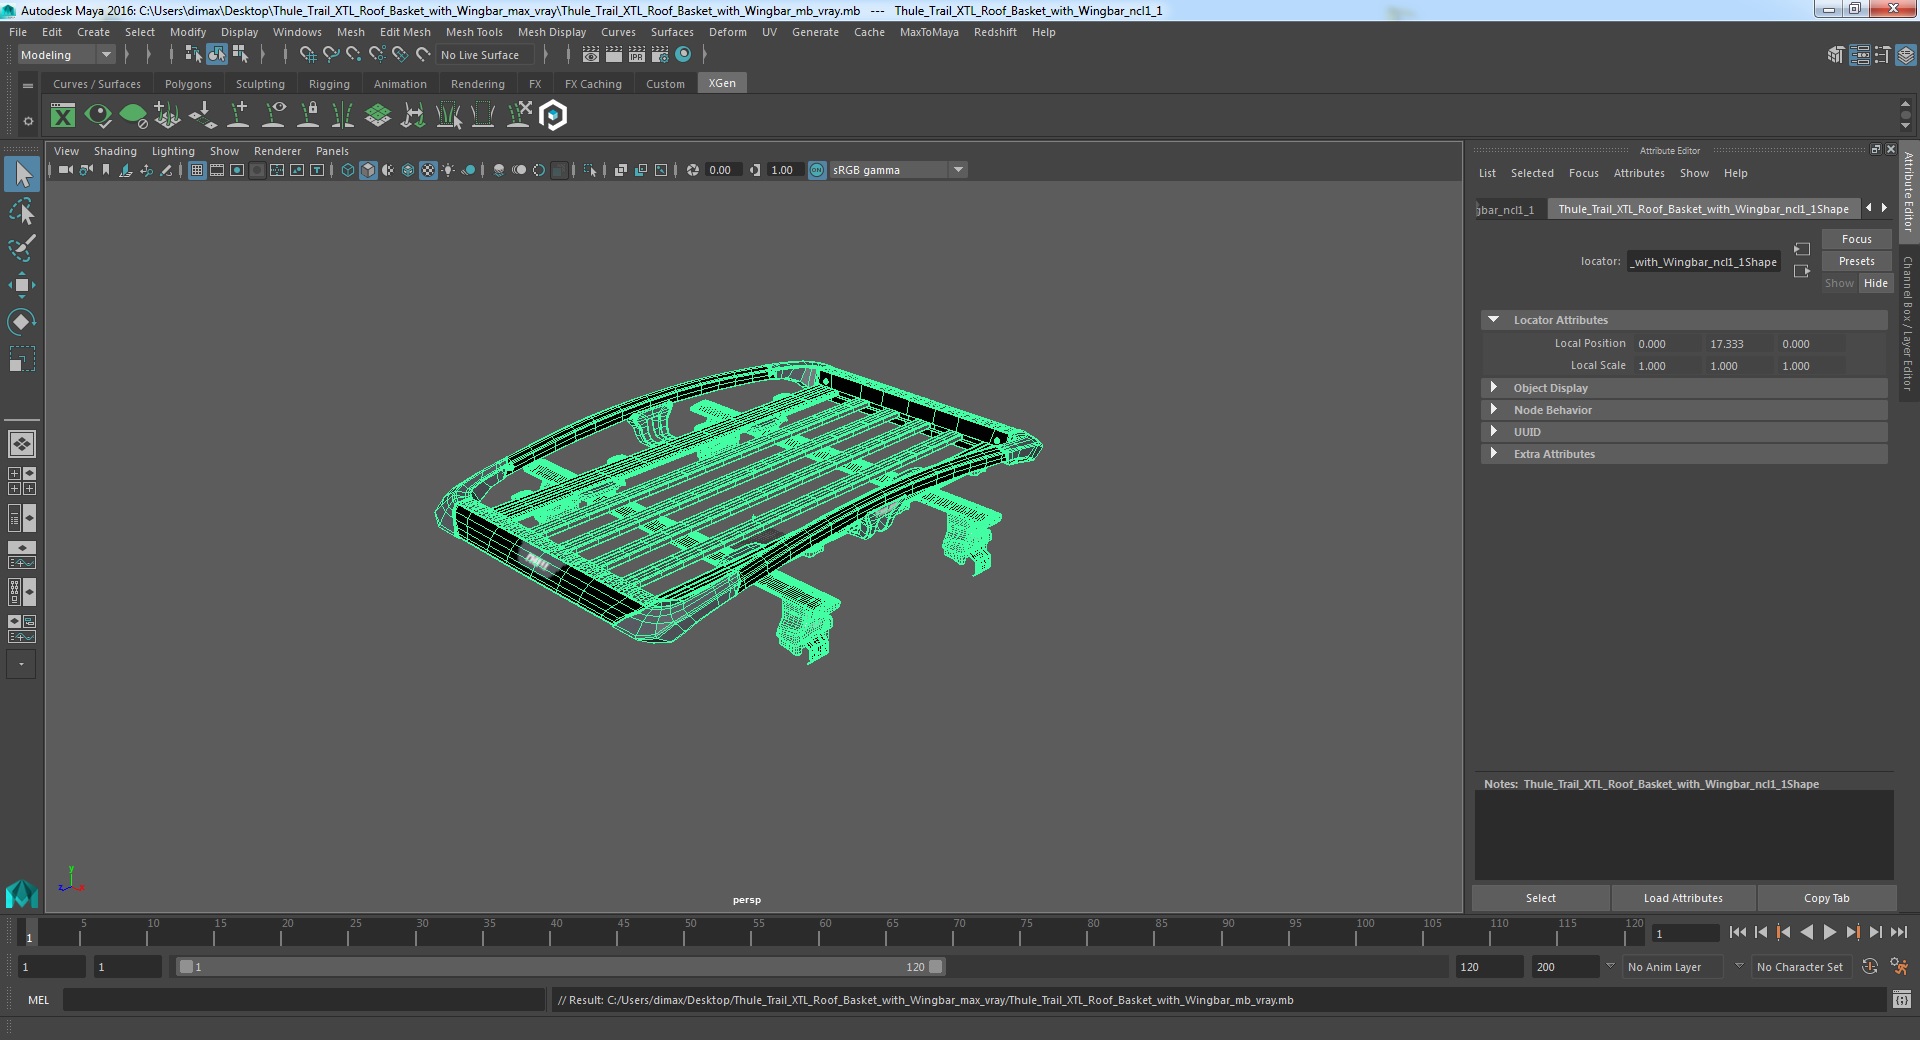Image resolution: width=1920 pixels, height=1040 pixels.
Task: Click the Hide button
Action: click(1876, 283)
